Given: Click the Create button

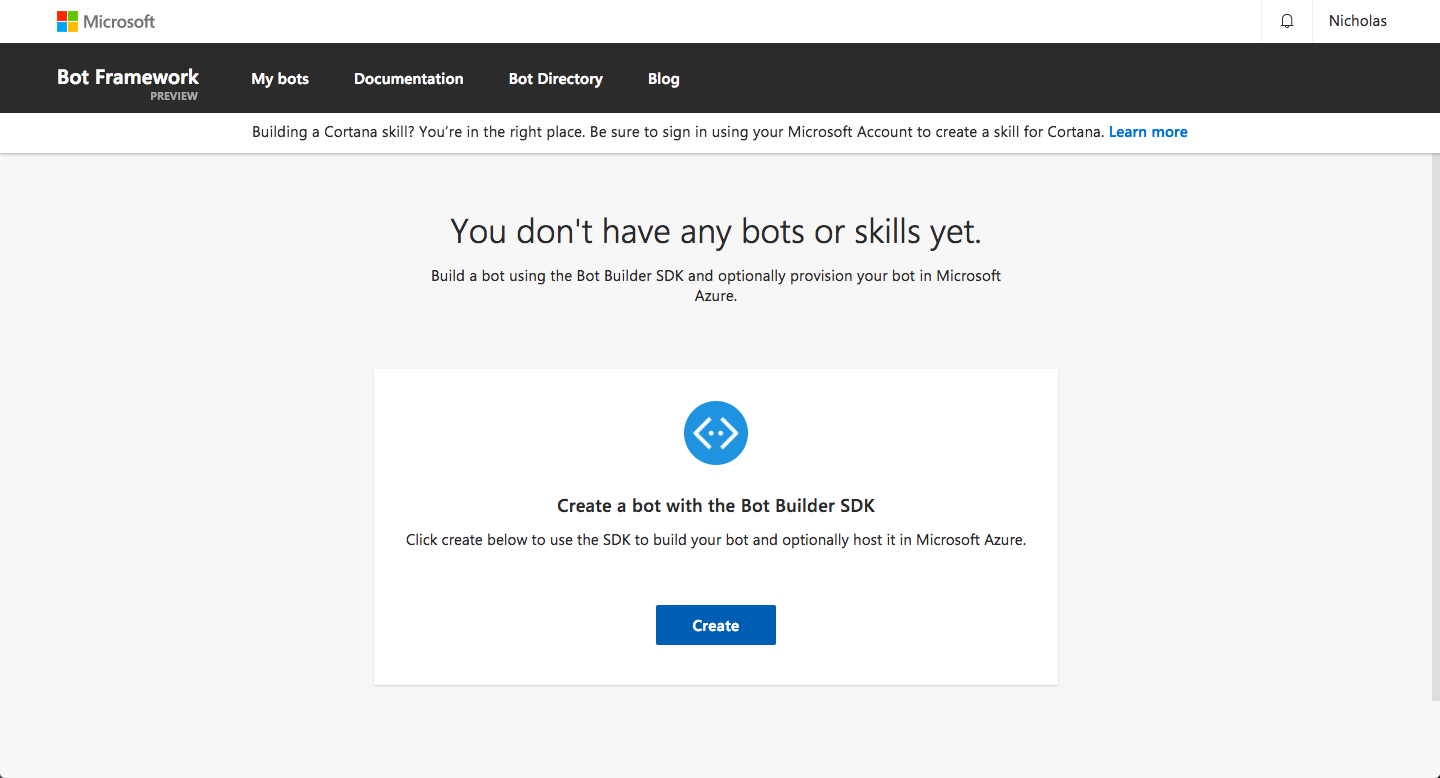Looking at the screenshot, I should (716, 625).
